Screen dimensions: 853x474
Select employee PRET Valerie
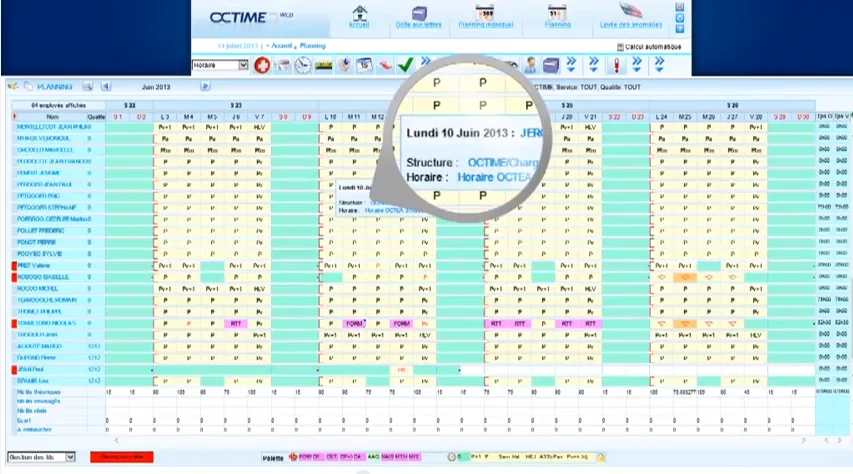click(34, 266)
